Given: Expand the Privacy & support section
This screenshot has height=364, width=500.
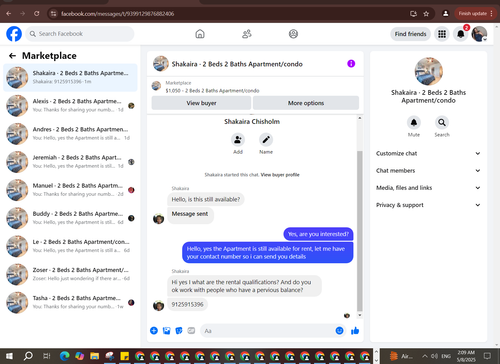Looking at the screenshot, I should point(428,205).
